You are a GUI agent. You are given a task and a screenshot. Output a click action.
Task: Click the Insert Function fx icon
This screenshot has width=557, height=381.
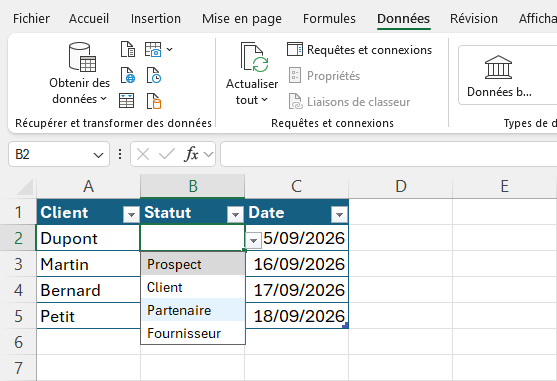[x=191, y=154]
